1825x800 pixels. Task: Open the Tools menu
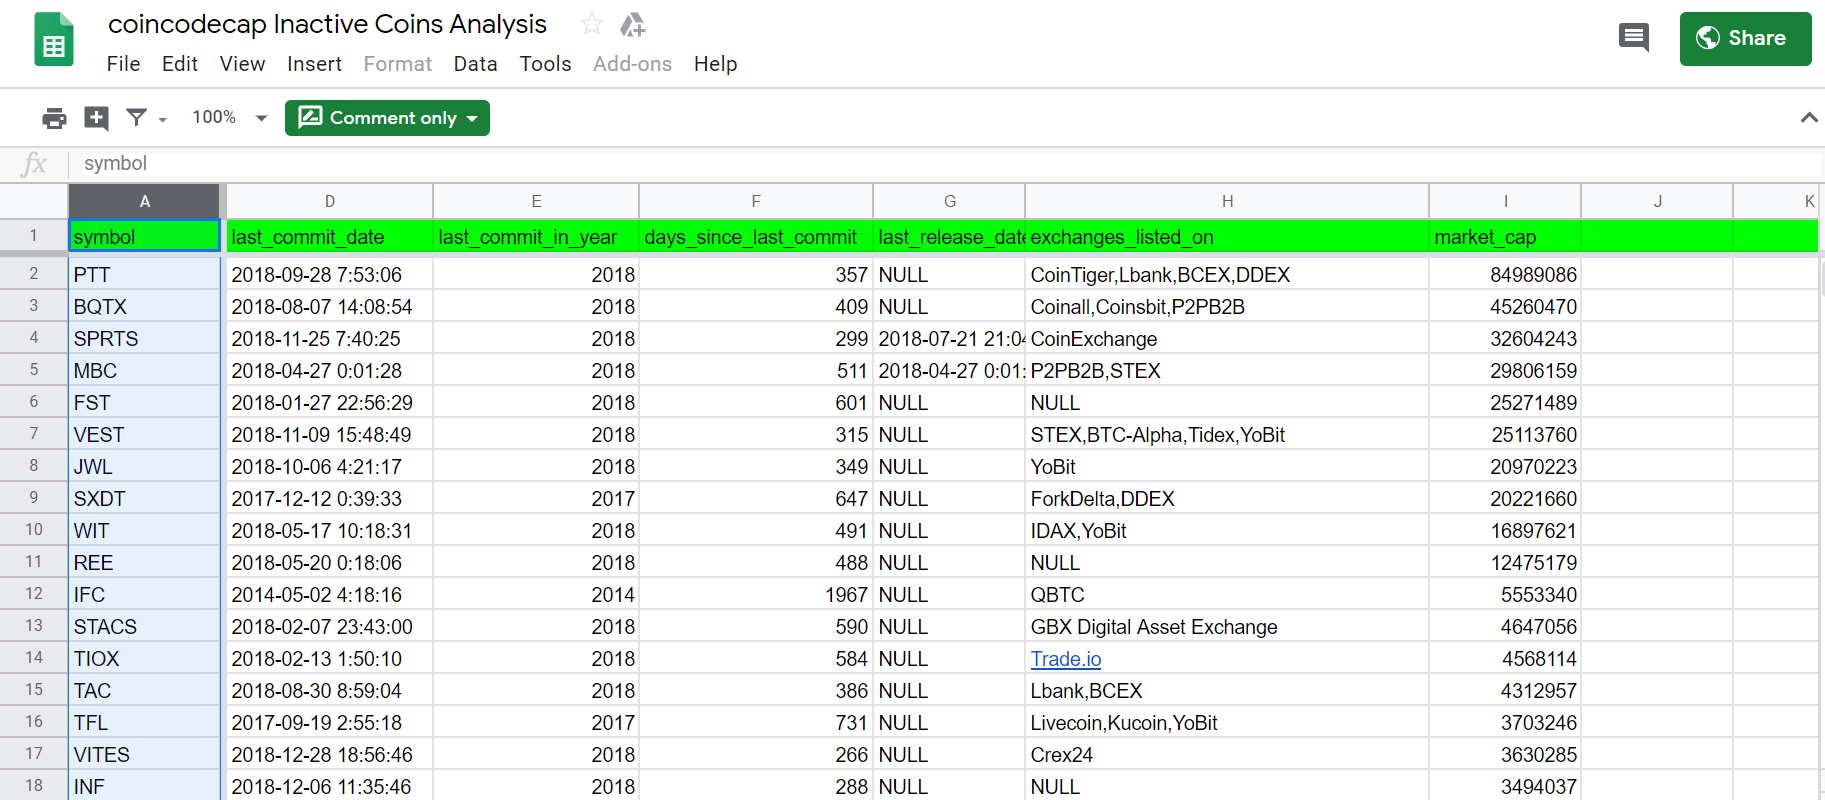point(545,64)
